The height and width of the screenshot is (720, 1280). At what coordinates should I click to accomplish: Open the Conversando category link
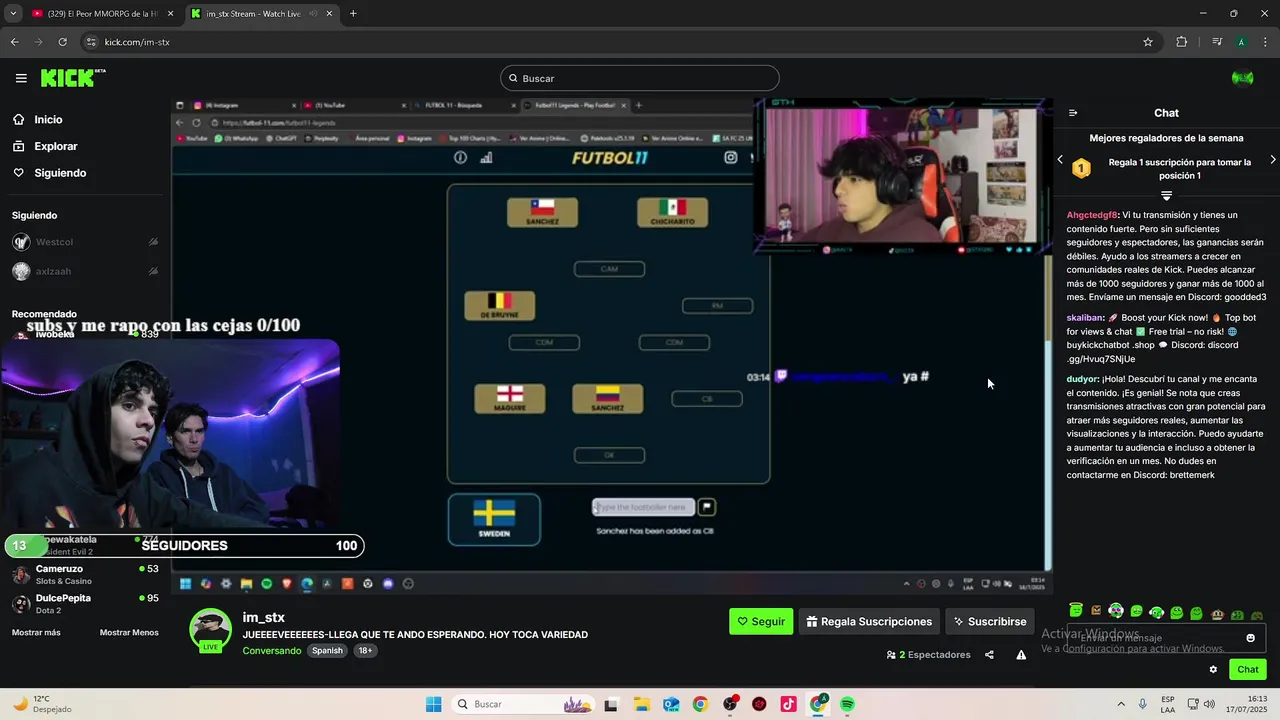[272, 651]
